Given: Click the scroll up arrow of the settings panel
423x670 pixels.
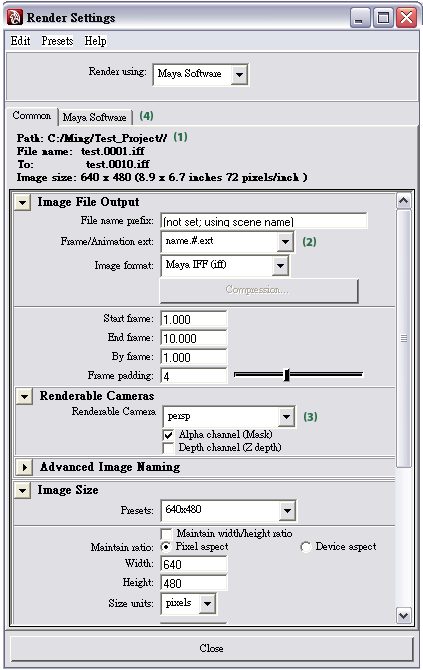Looking at the screenshot, I should click(404, 200).
